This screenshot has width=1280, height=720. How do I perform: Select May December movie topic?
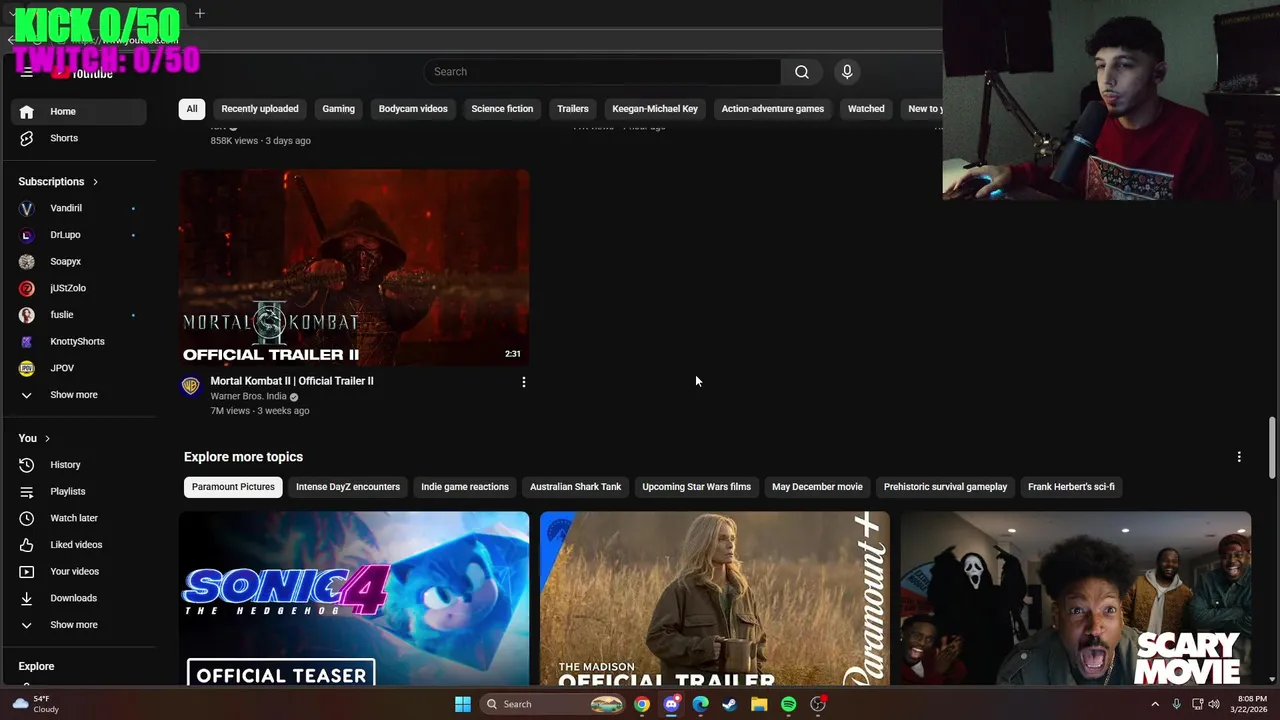[x=817, y=487]
